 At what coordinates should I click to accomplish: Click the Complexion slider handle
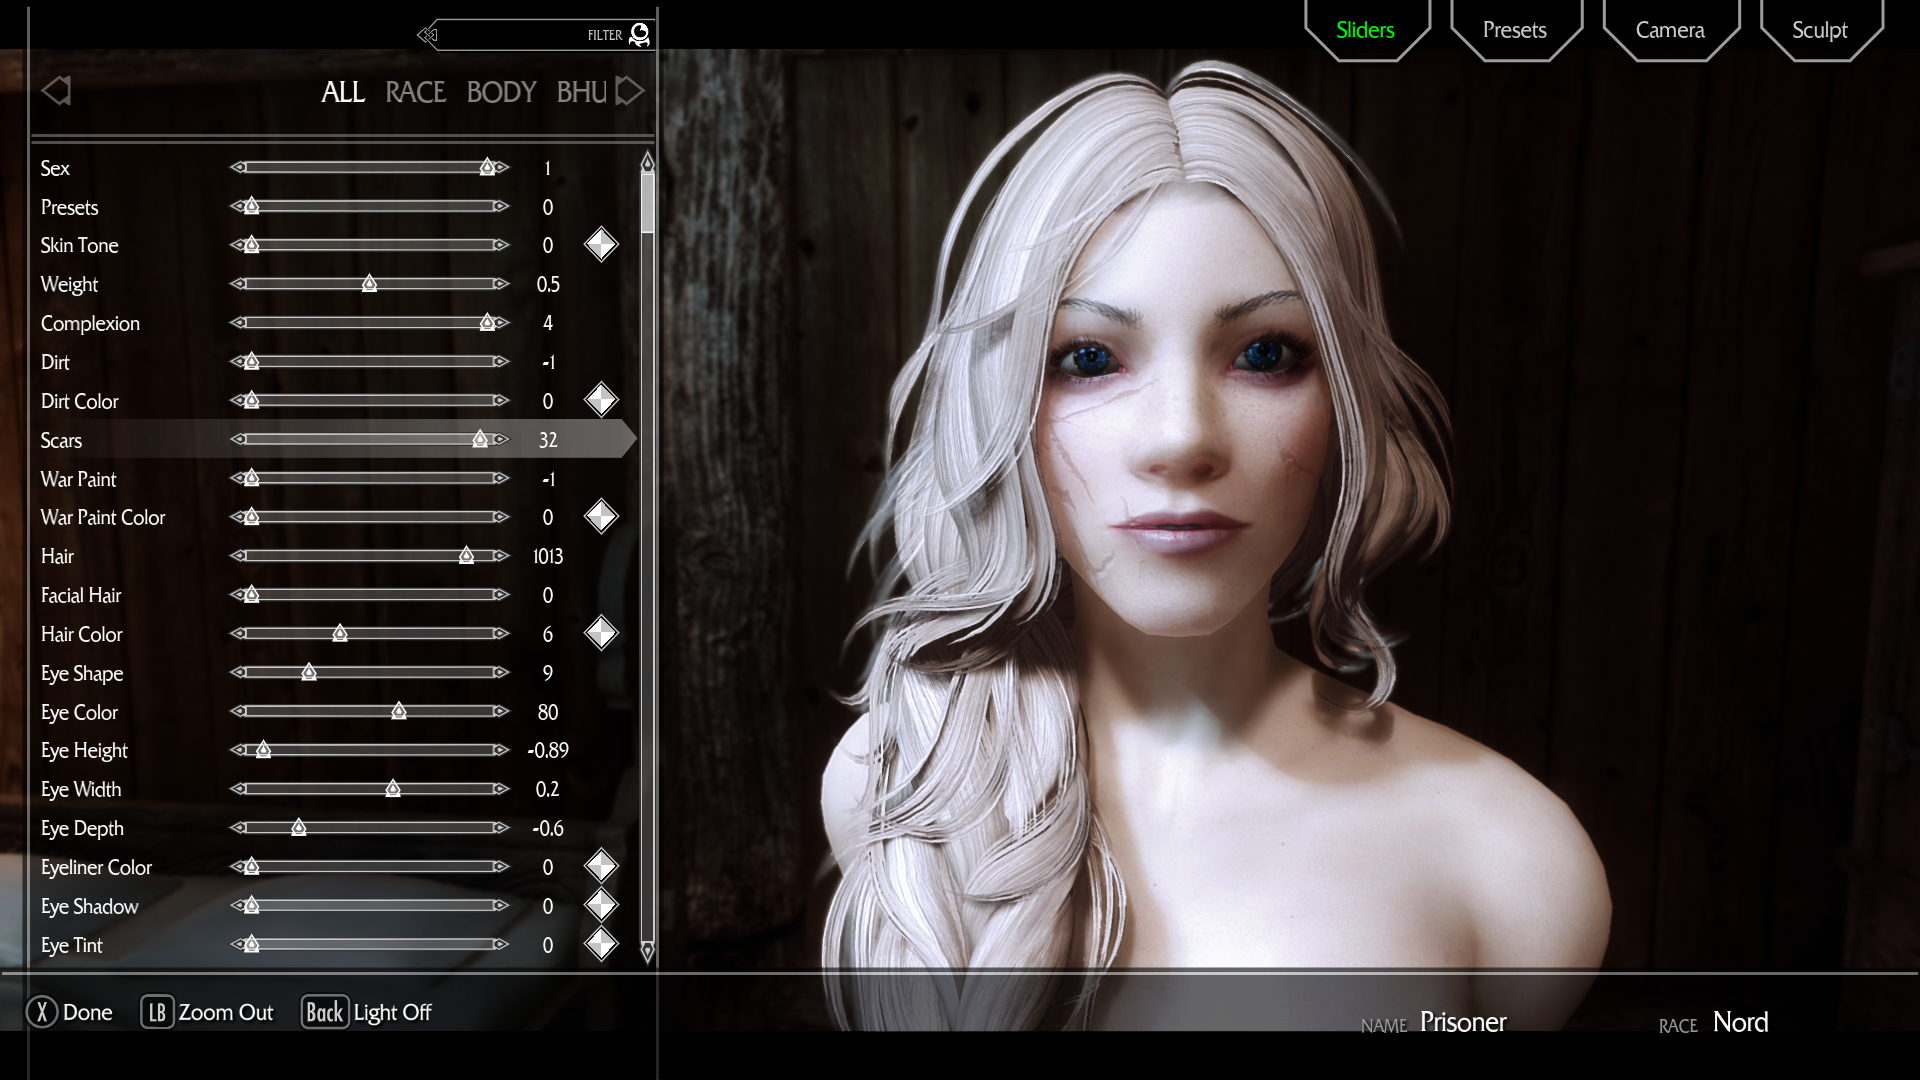tap(487, 322)
